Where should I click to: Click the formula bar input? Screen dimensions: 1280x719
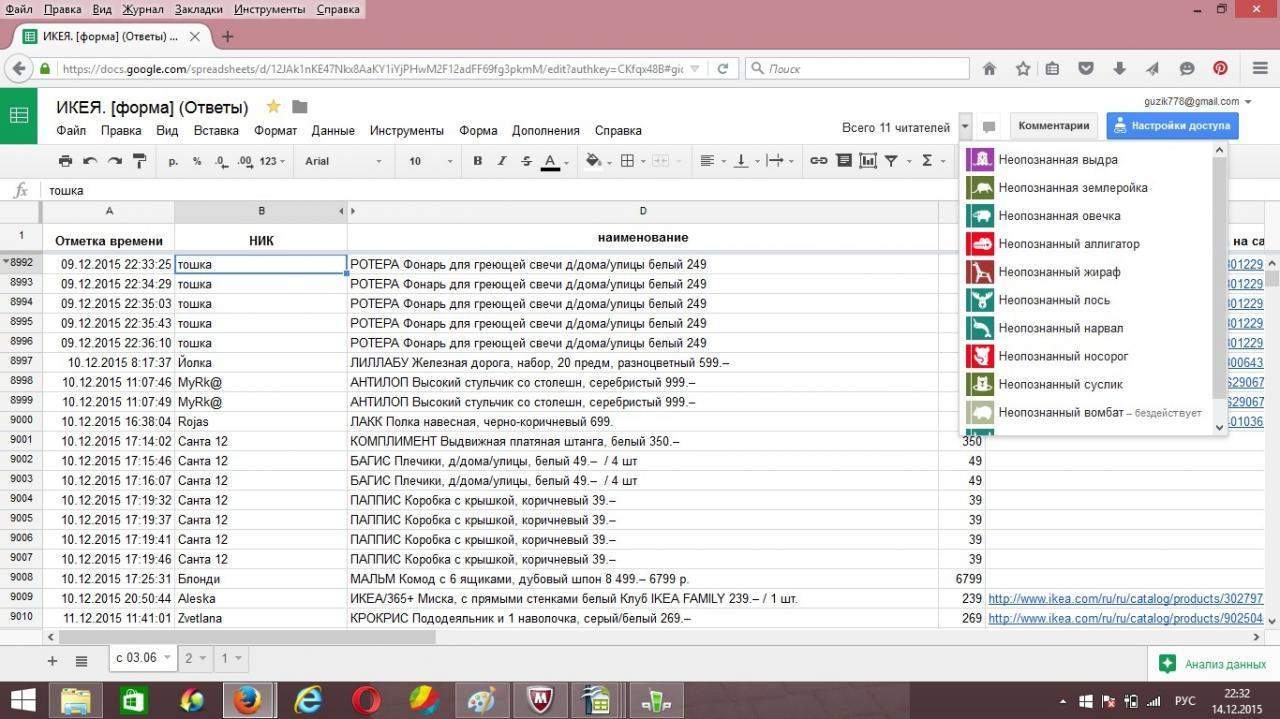[x=660, y=190]
